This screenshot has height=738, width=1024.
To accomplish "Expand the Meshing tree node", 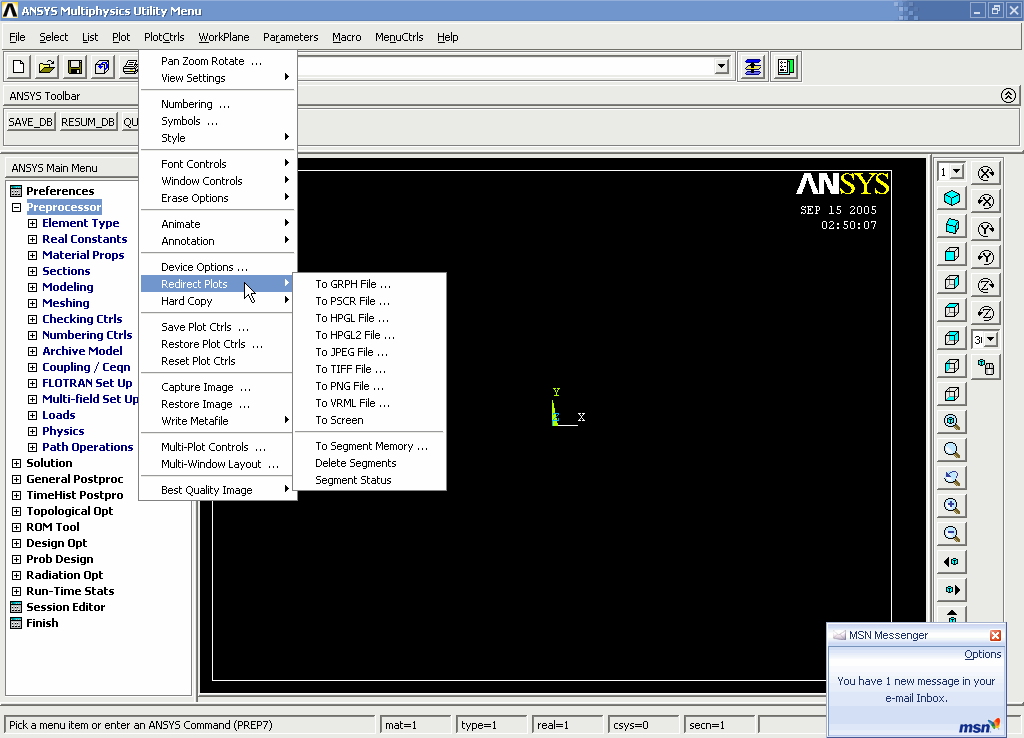I will click(32, 303).
